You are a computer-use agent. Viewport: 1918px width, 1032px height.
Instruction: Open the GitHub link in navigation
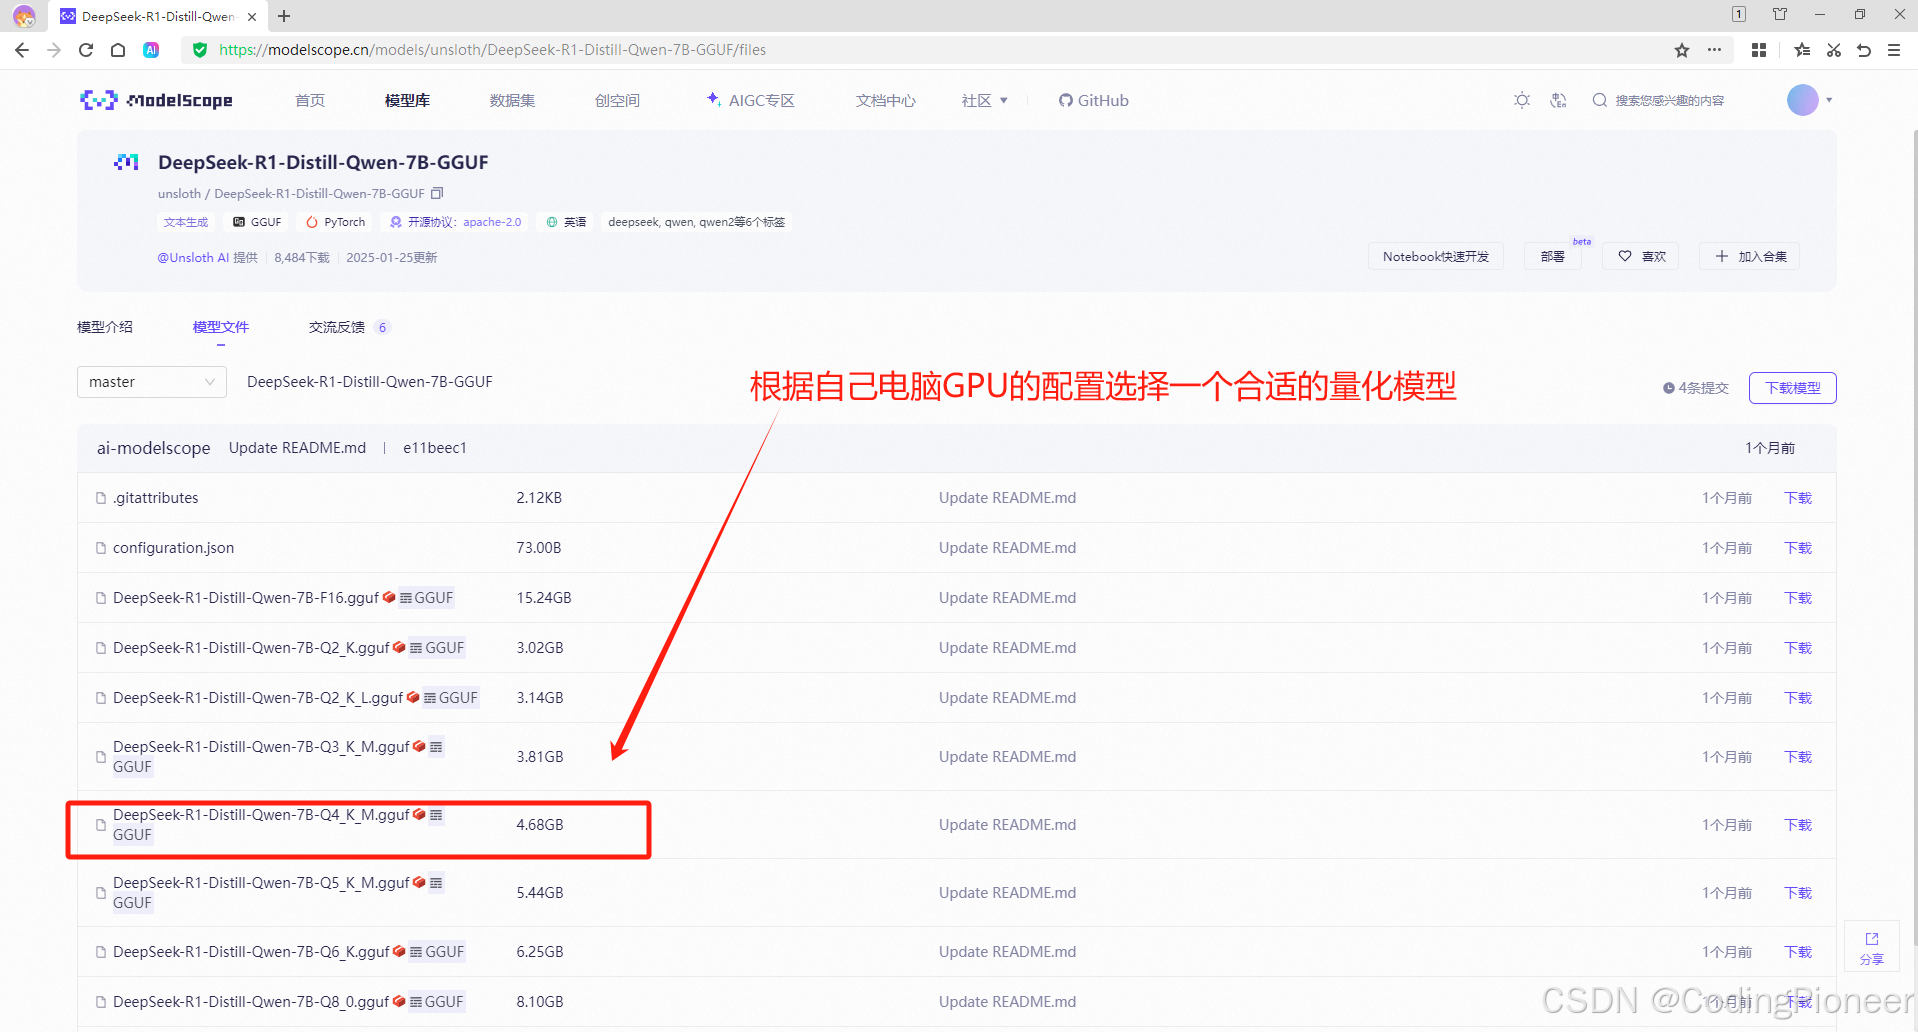point(1093,100)
